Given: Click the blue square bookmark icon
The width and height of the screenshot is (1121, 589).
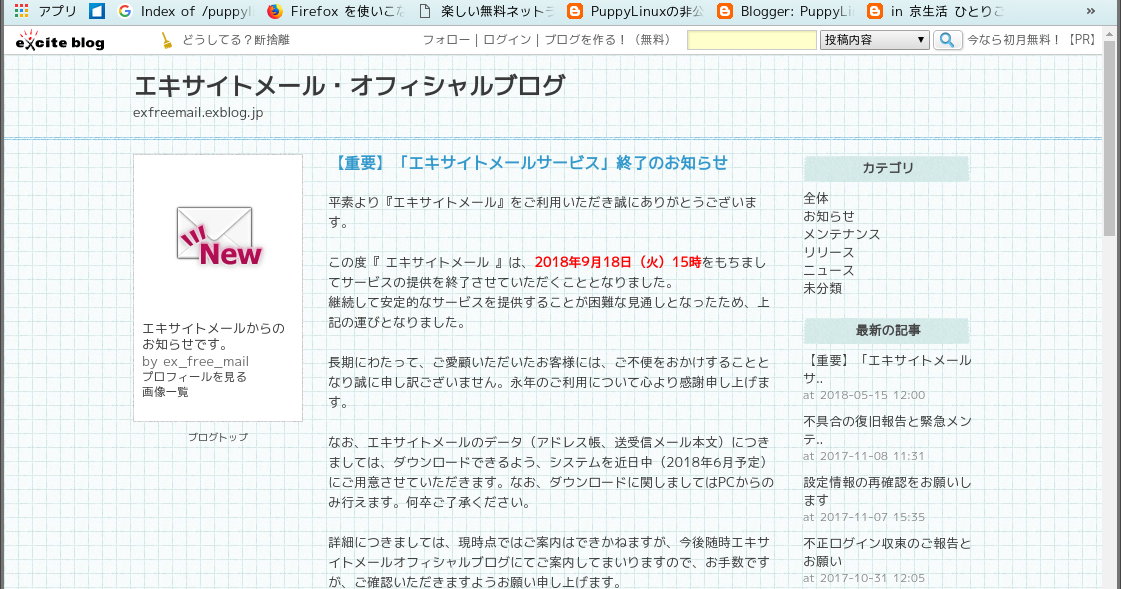Looking at the screenshot, I should pyautogui.click(x=97, y=11).
